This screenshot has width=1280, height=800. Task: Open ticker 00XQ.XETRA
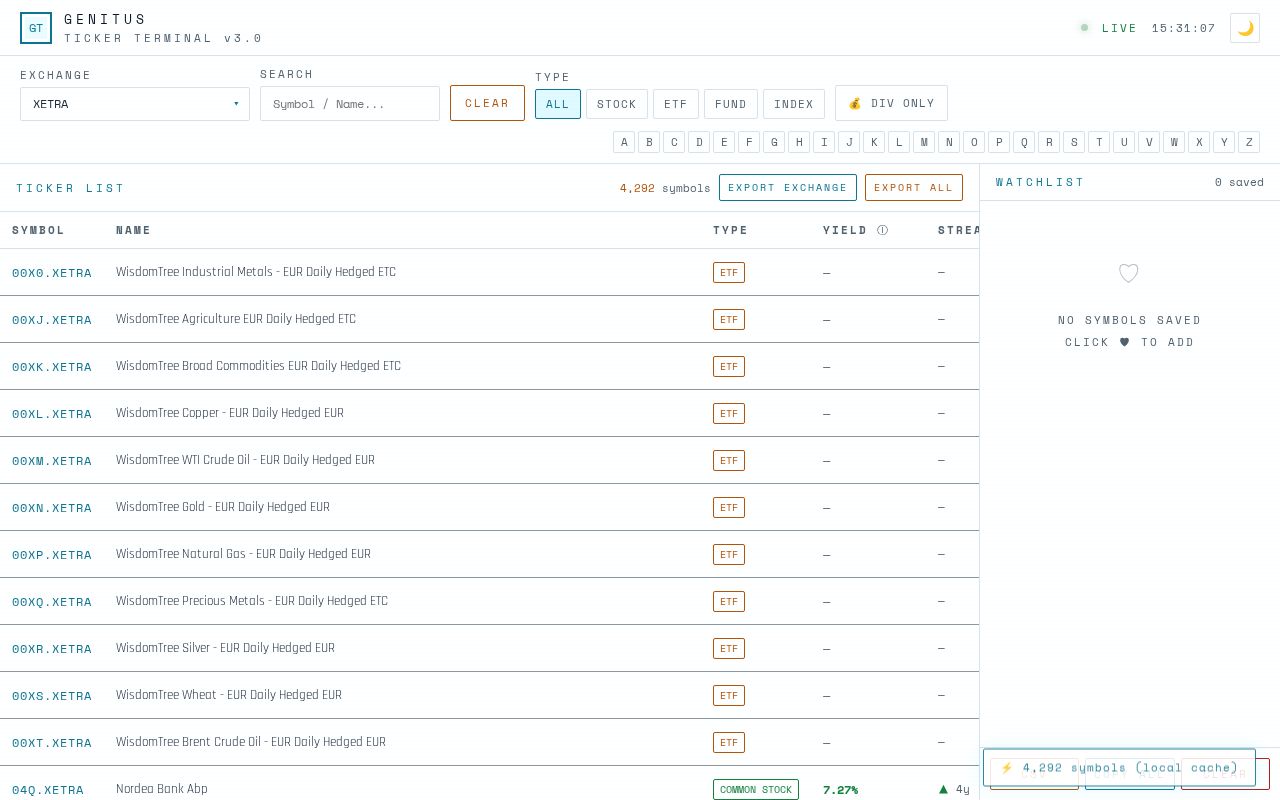click(x=52, y=602)
